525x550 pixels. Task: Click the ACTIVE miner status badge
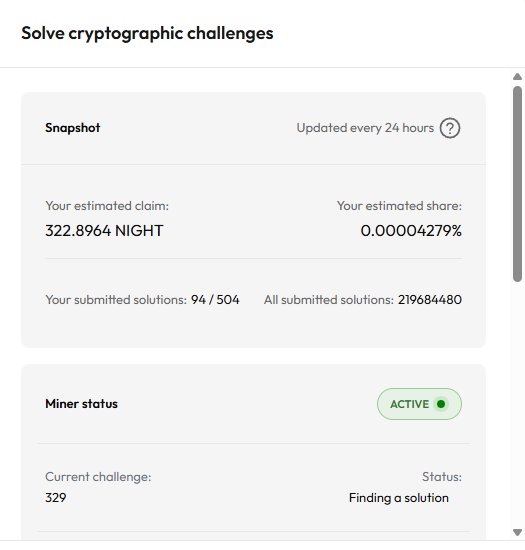(419, 404)
